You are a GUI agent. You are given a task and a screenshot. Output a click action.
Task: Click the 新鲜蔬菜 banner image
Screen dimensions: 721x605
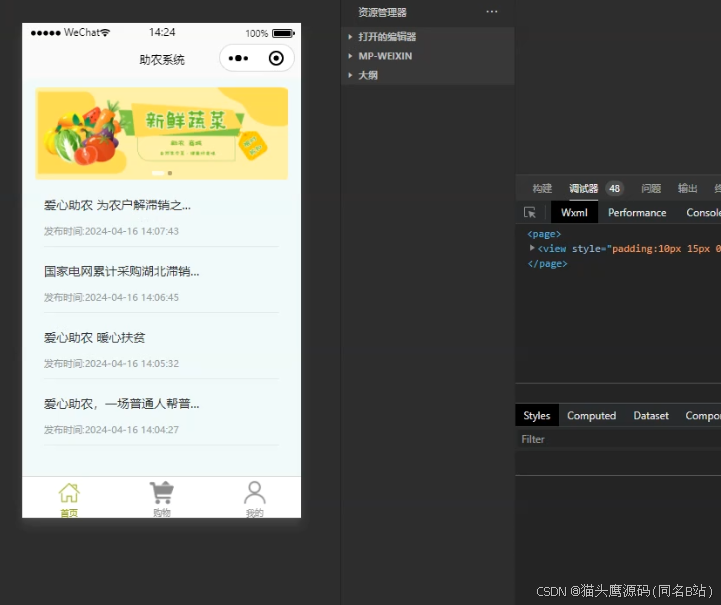(162, 133)
